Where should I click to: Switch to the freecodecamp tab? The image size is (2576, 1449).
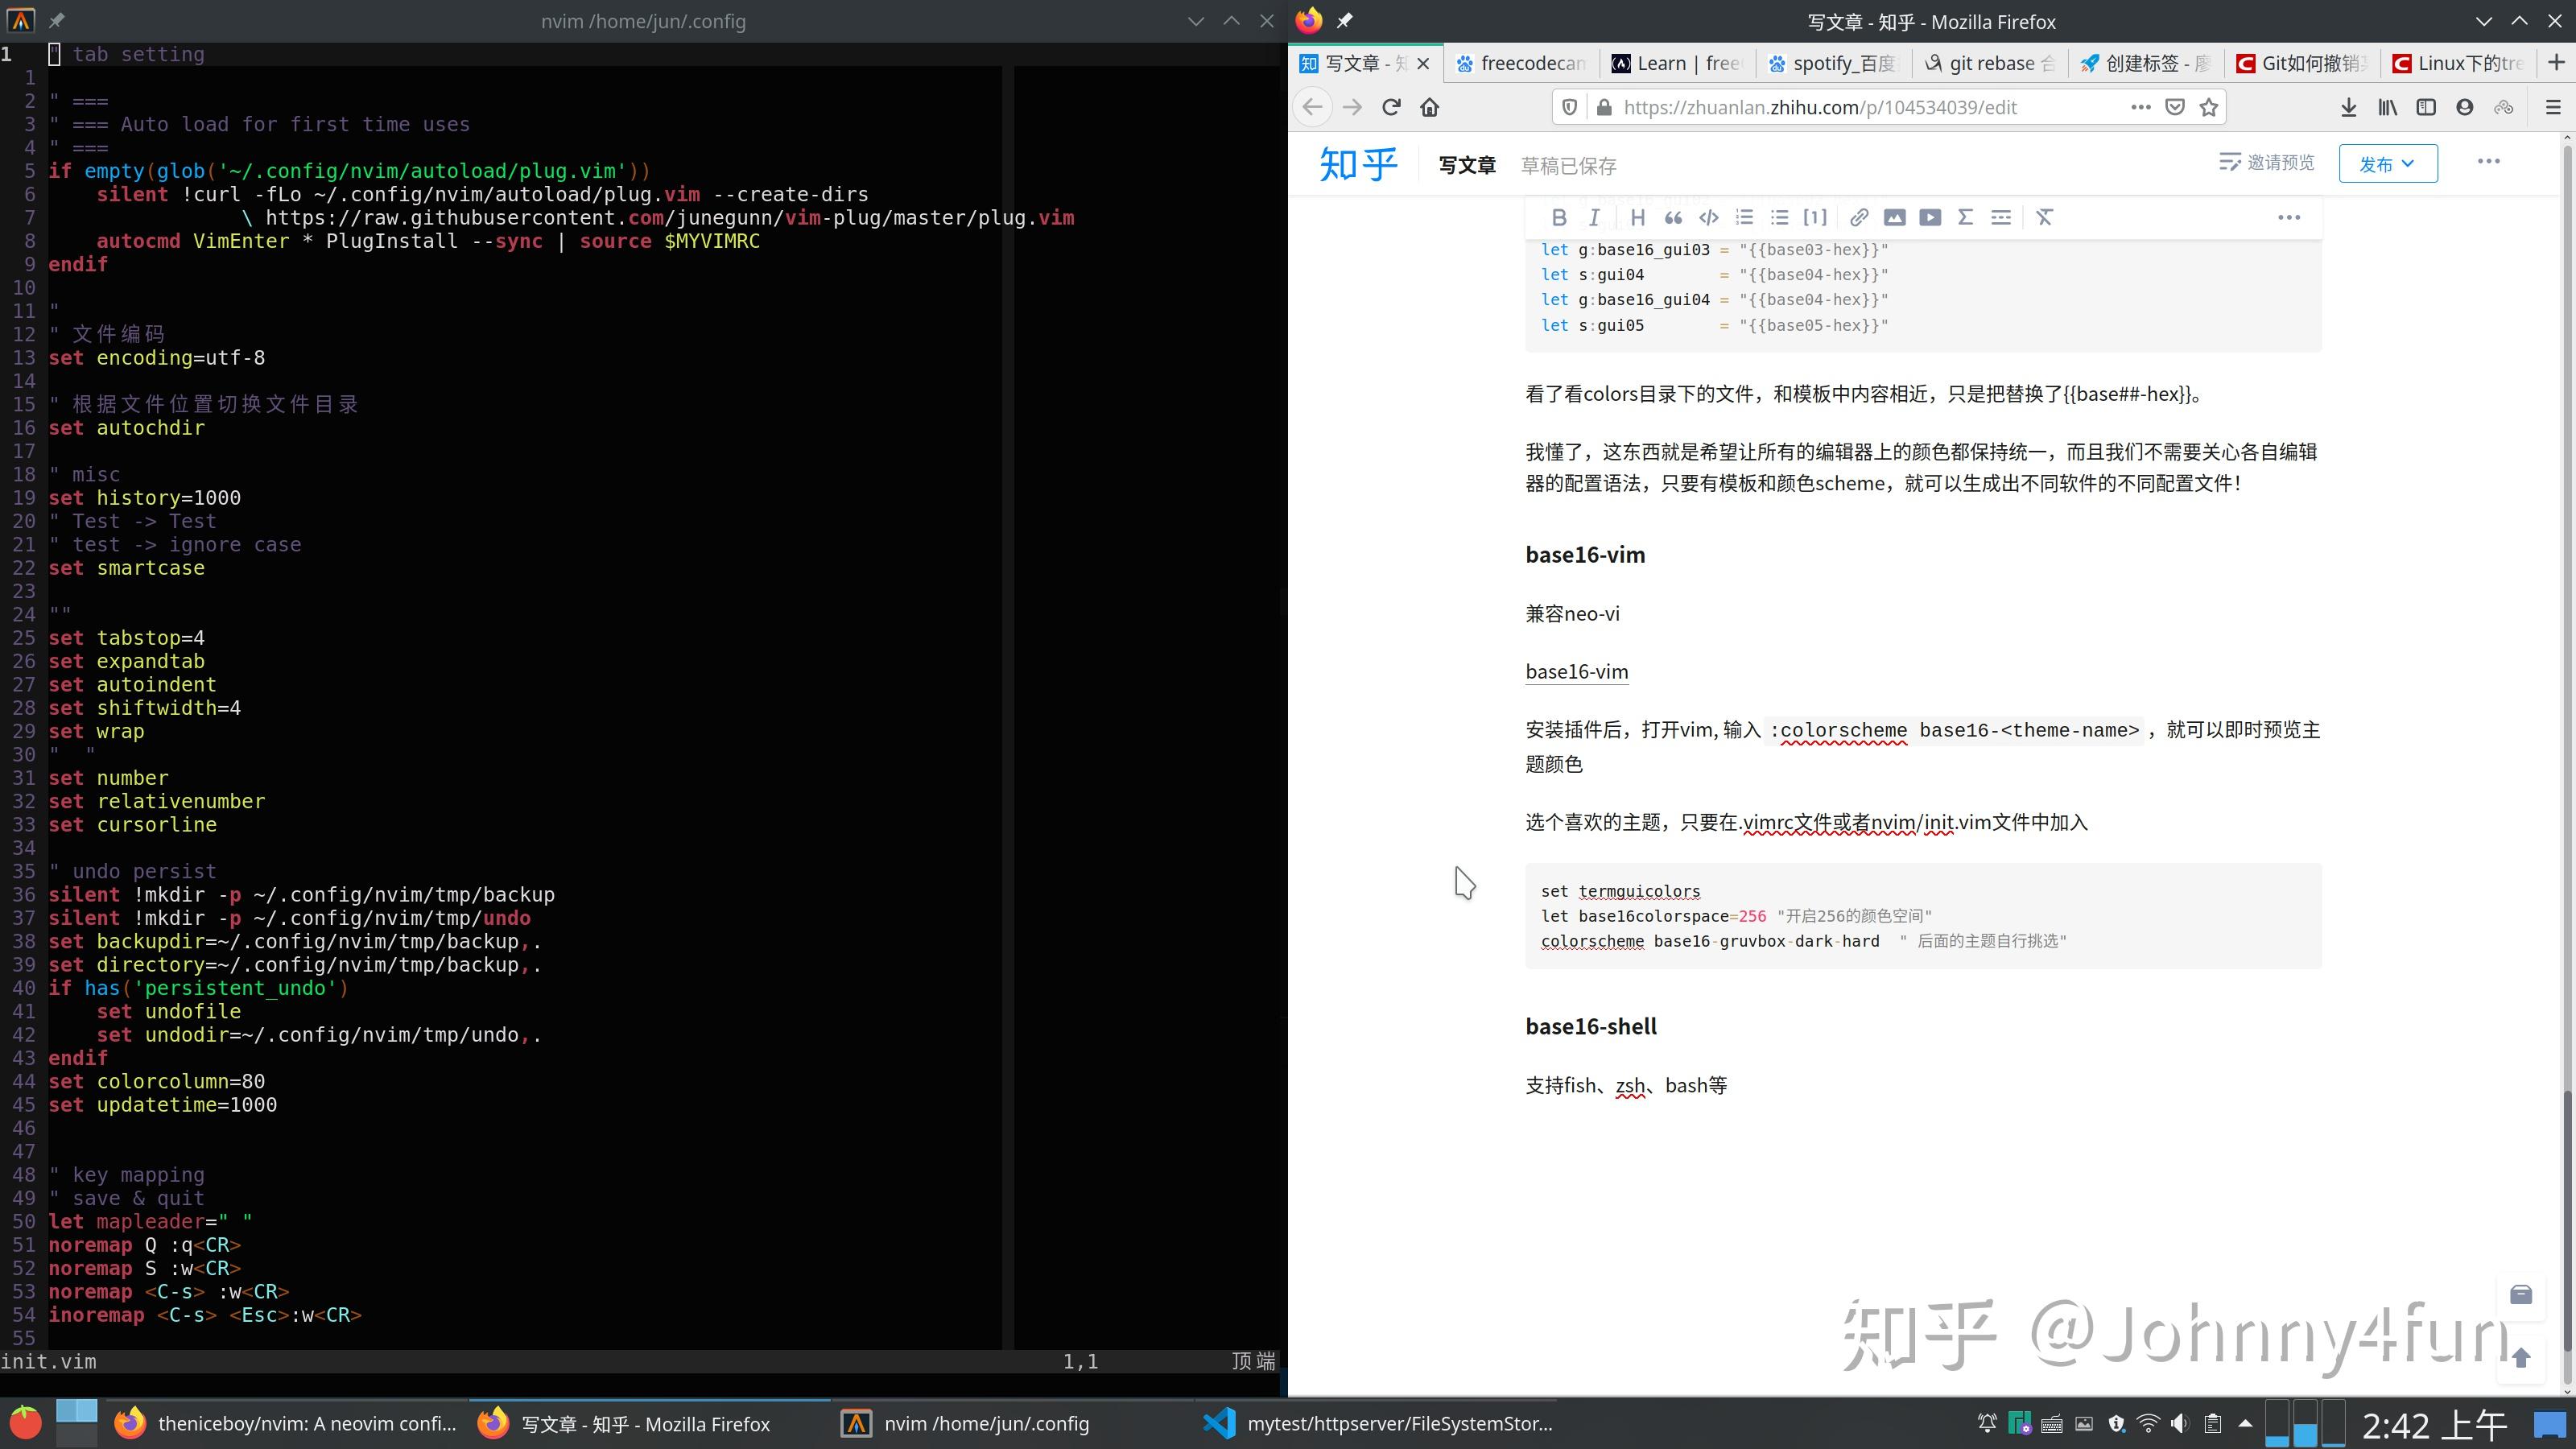coord(1520,62)
